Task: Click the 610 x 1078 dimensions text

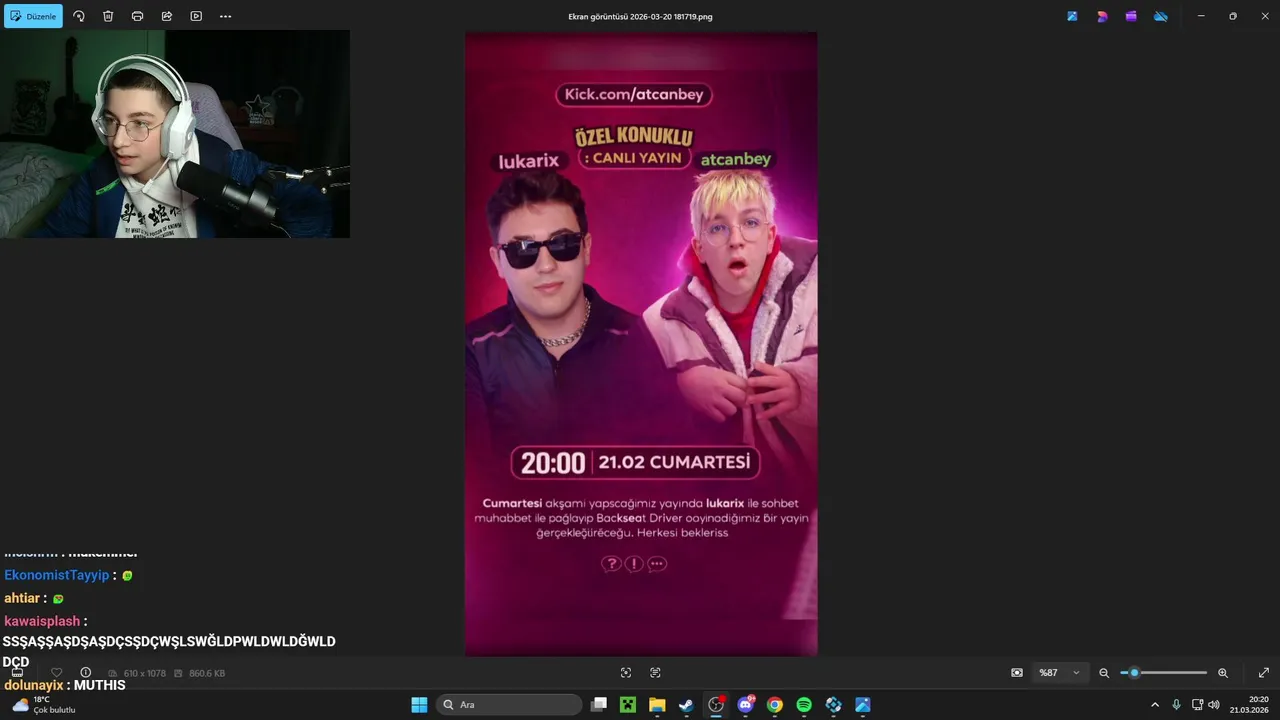Action: (144, 674)
